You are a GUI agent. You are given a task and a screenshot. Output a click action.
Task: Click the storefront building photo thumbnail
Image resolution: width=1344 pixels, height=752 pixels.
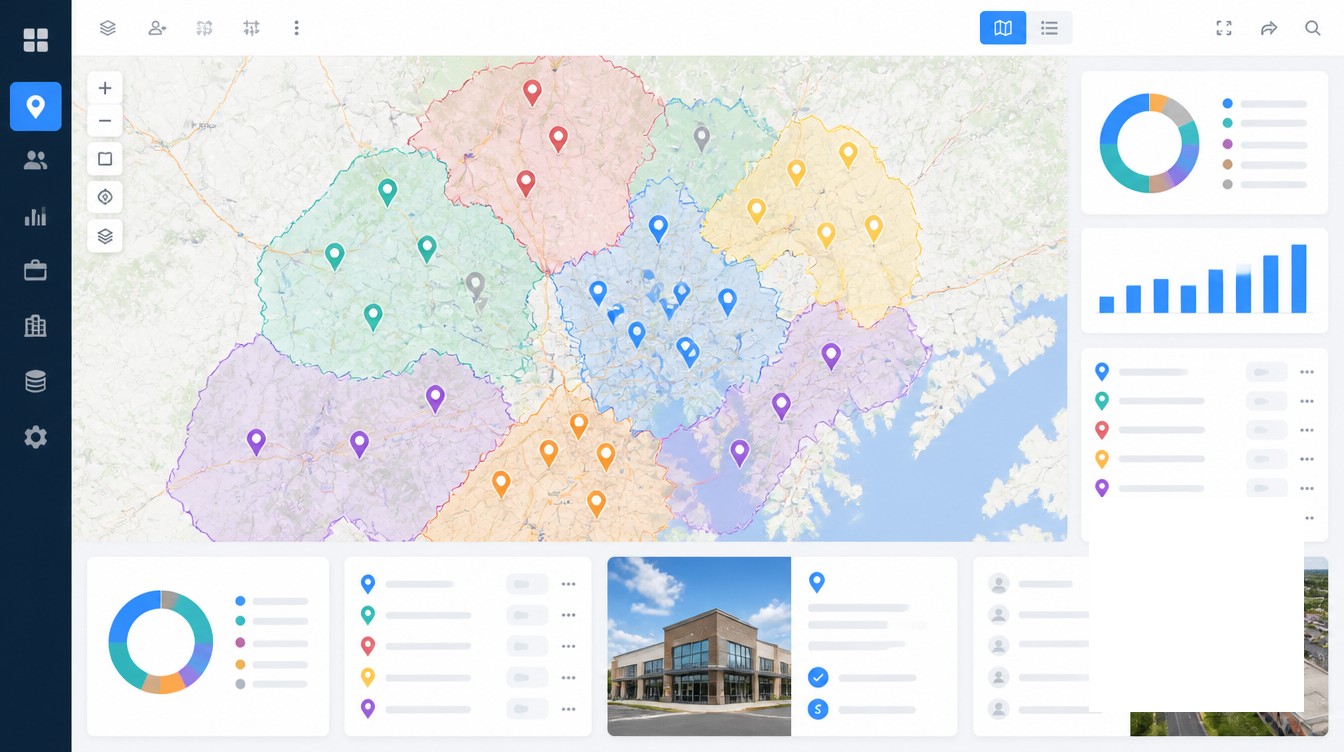coord(699,646)
